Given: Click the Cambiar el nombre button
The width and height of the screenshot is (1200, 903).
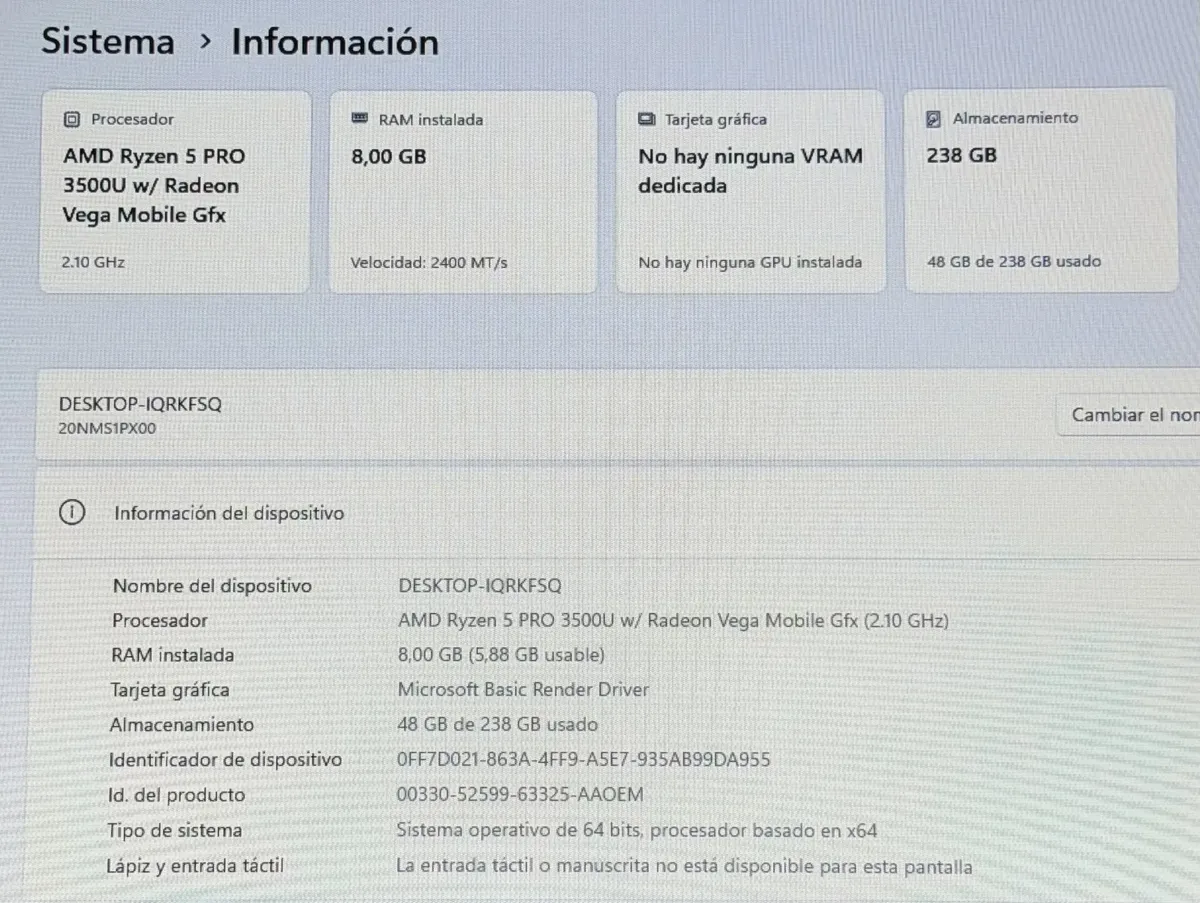Looking at the screenshot, I should click(x=1129, y=414).
